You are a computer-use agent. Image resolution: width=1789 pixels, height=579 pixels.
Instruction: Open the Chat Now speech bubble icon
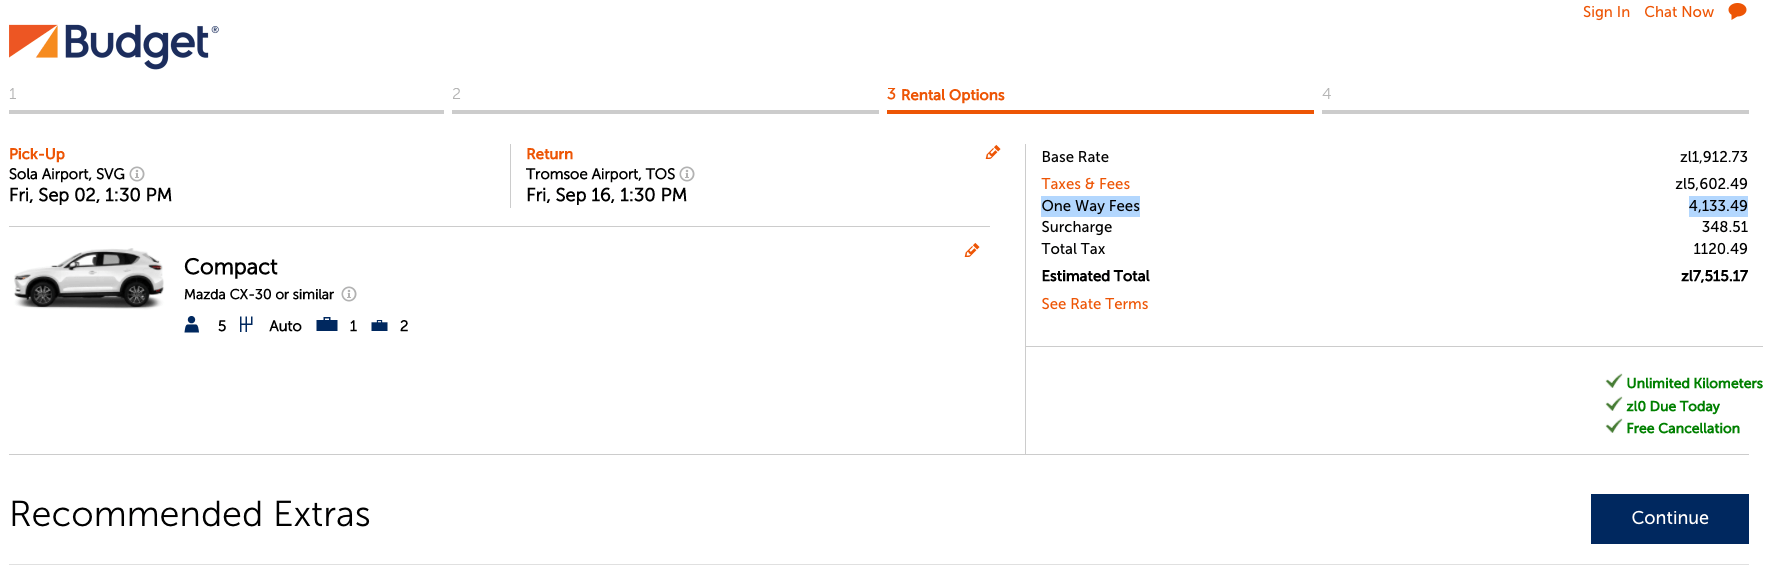(1738, 12)
